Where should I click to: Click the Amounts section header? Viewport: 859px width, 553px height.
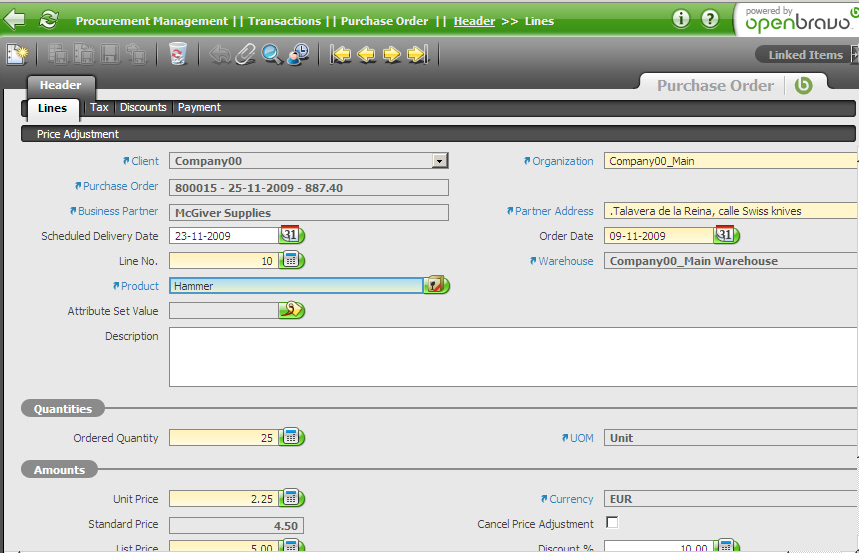tap(60, 470)
